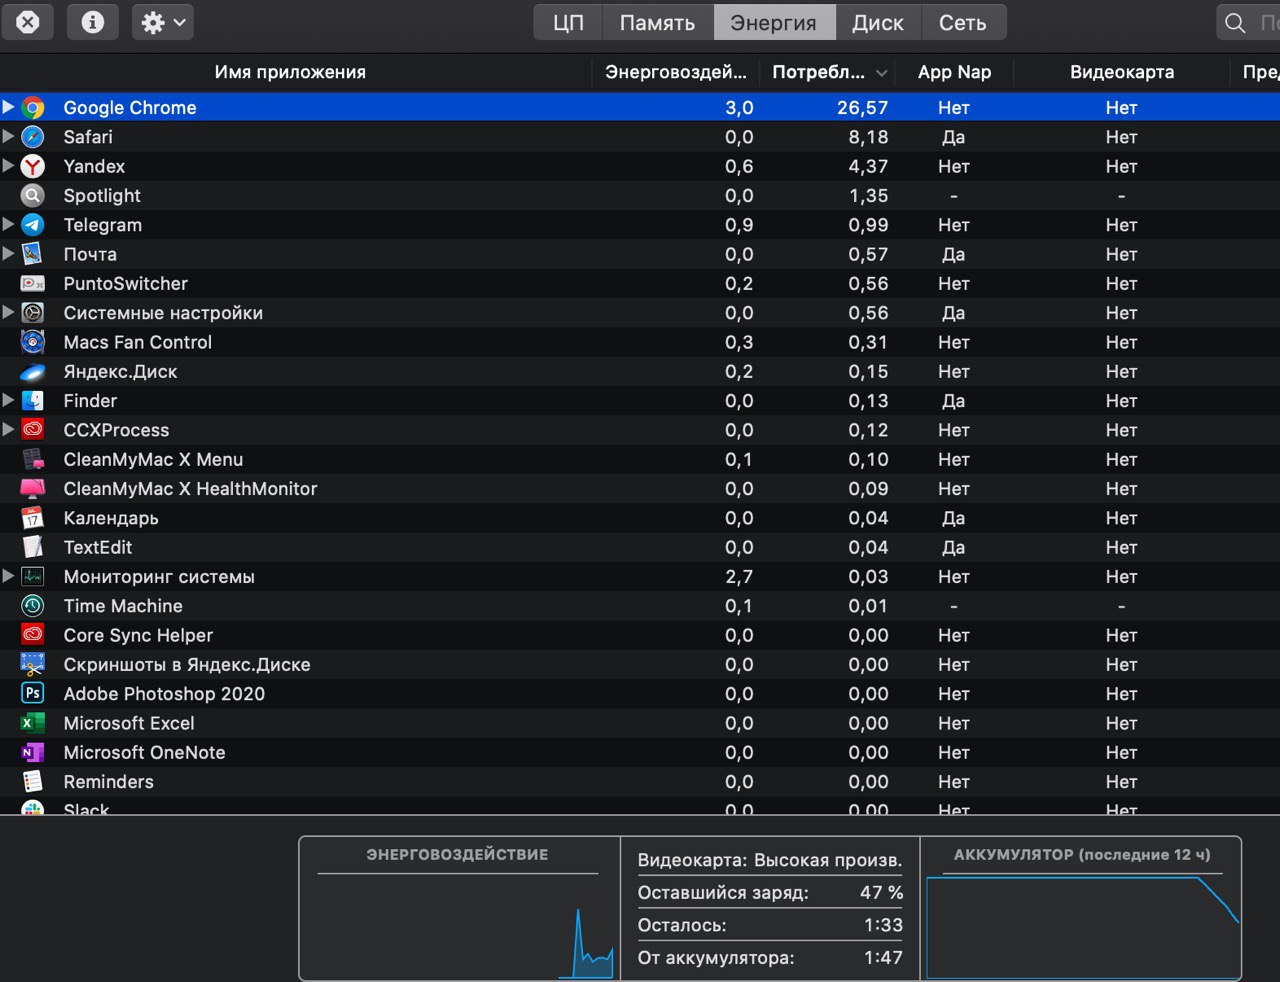This screenshot has width=1280, height=982.
Task: Click the Yandex browser icon
Action: coord(33,166)
